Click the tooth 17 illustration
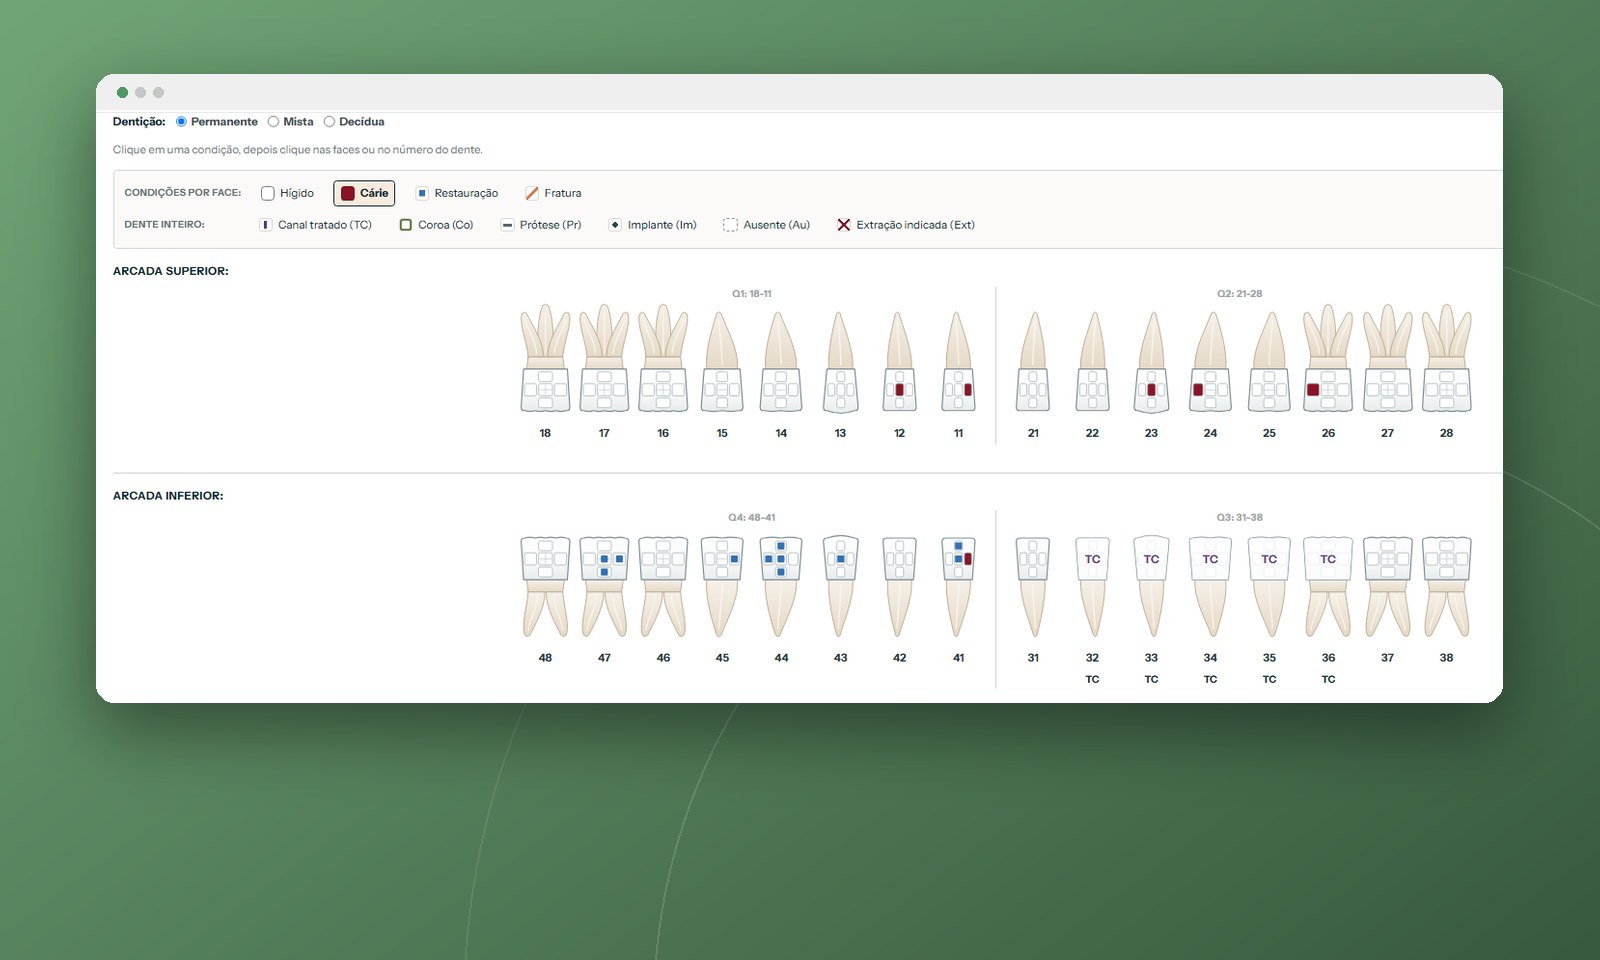Image resolution: width=1600 pixels, height=960 pixels. click(x=604, y=358)
